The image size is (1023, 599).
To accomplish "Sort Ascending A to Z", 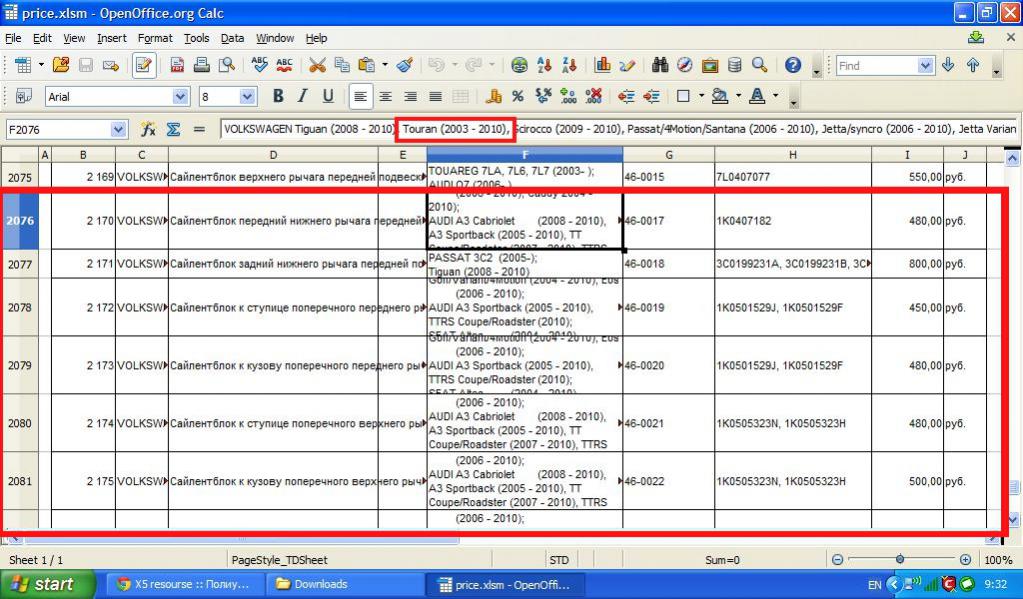I will [x=544, y=65].
